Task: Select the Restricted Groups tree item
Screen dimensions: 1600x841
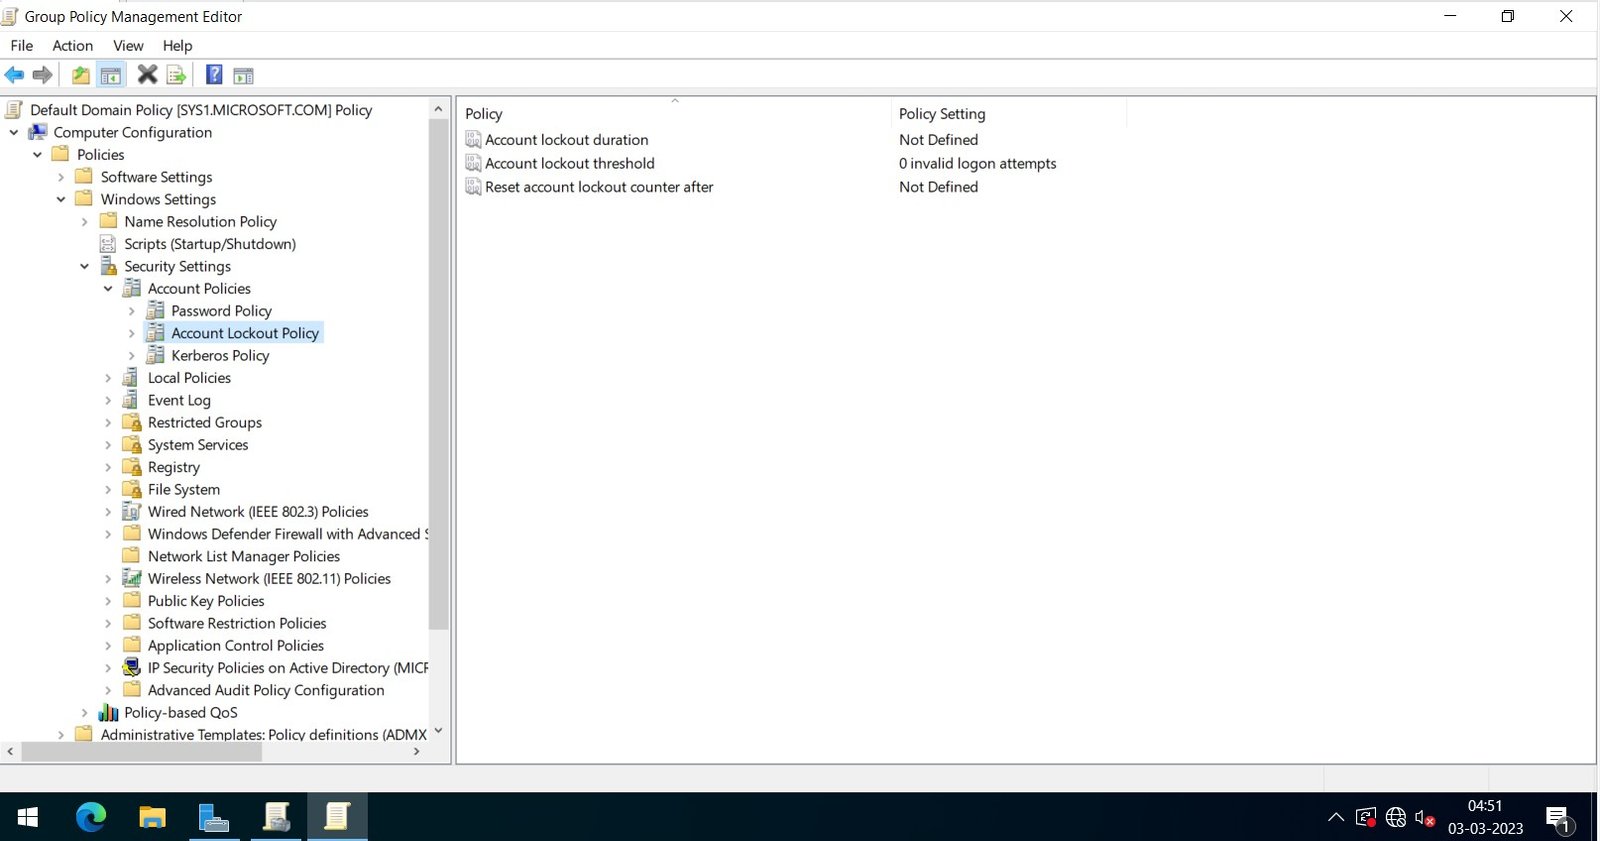Action: pyautogui.click(x=205, y=422)
